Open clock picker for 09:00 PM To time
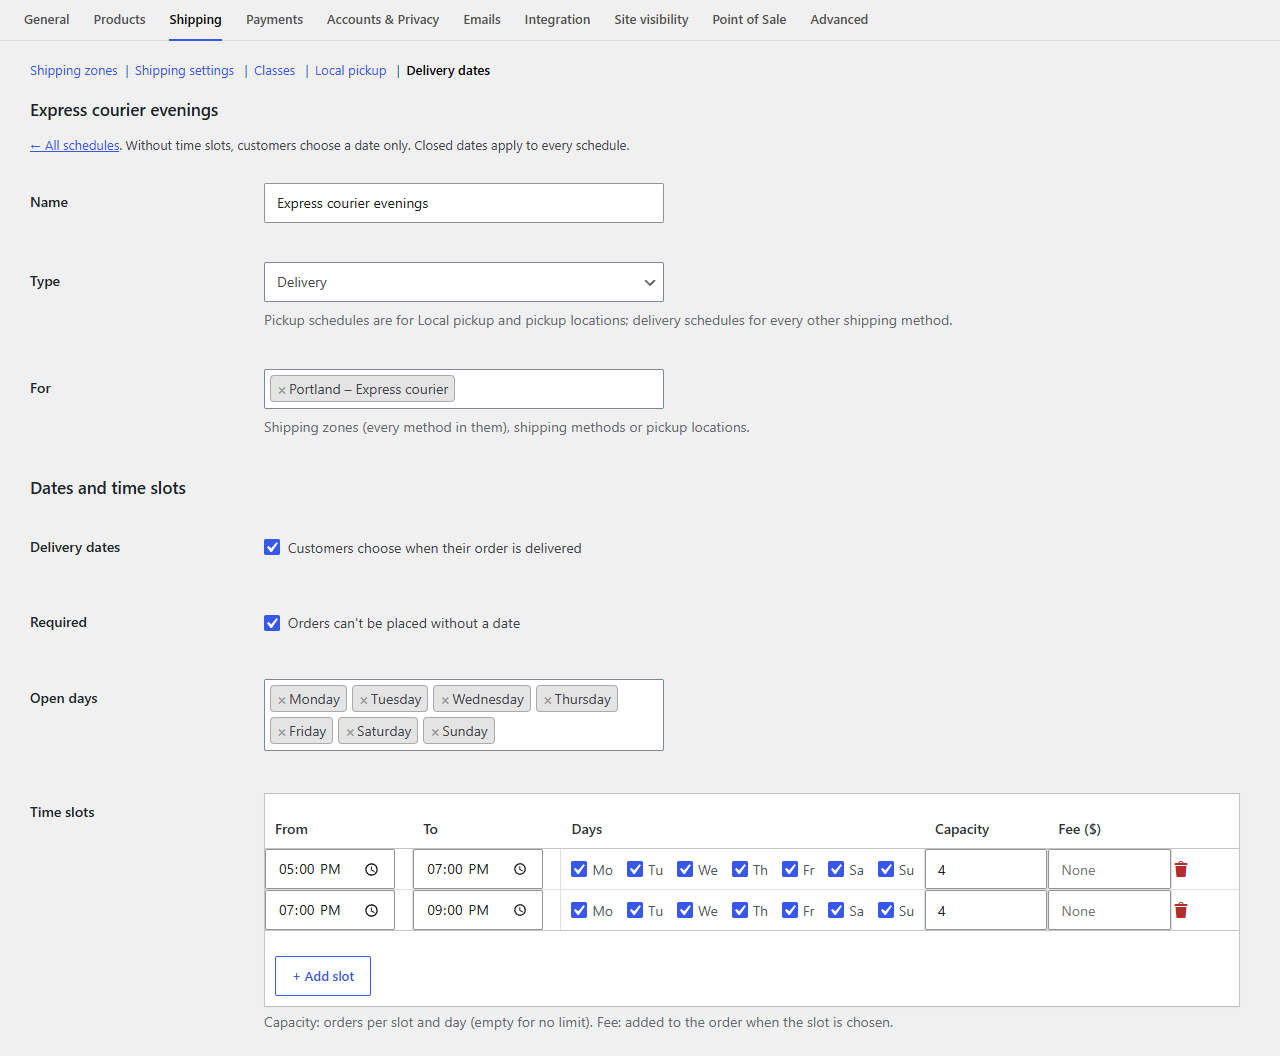 tap(520, 910)
